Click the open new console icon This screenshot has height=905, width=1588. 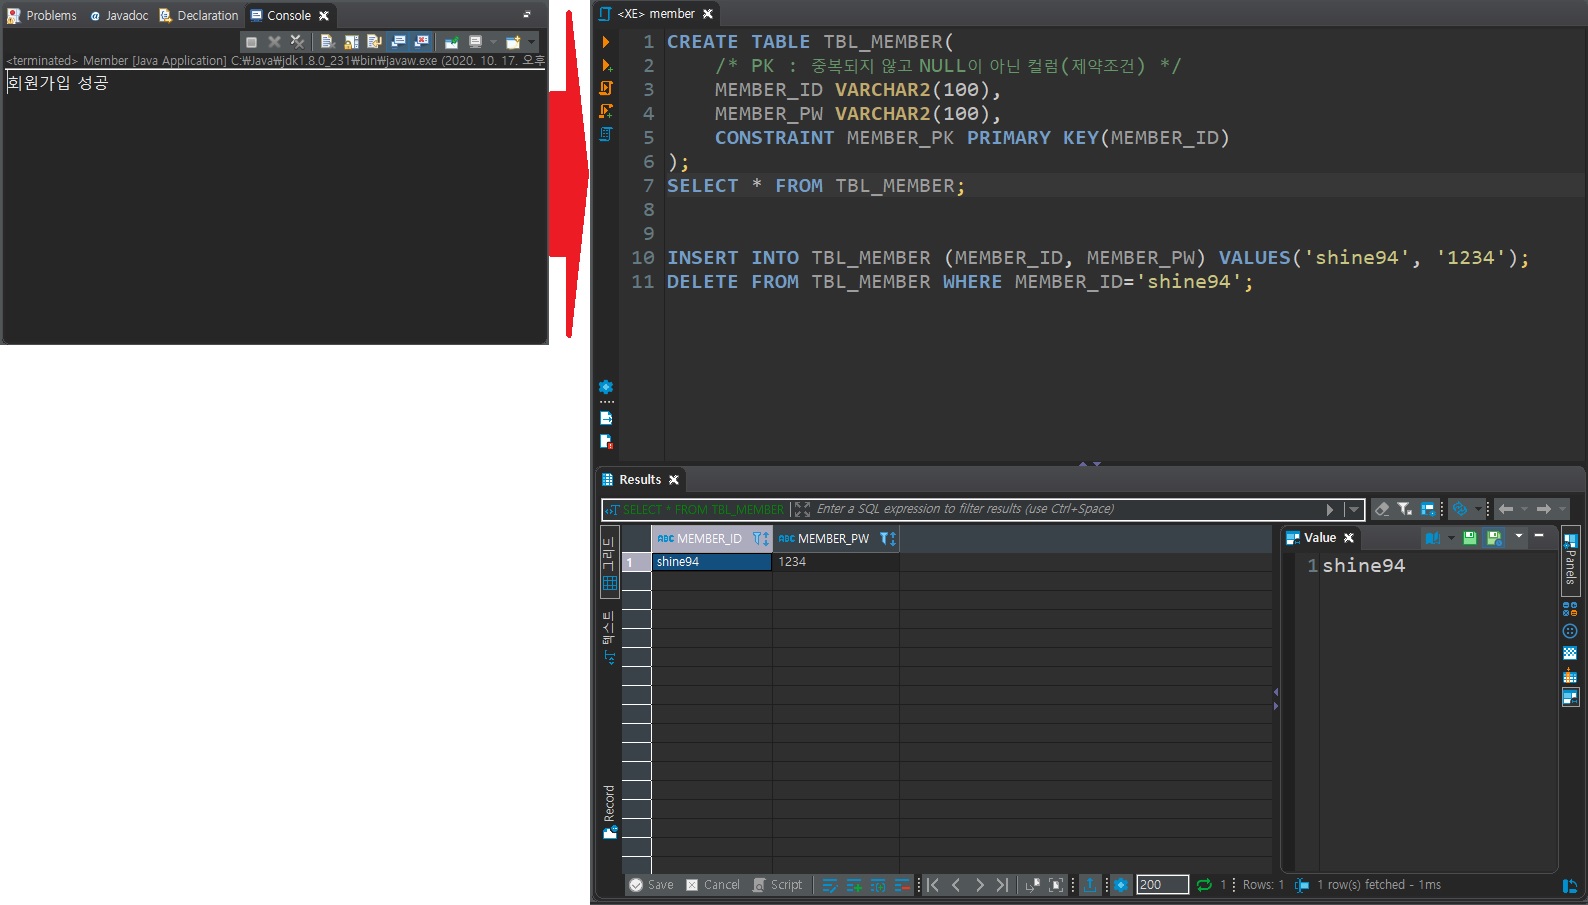[x=513, y=42]
